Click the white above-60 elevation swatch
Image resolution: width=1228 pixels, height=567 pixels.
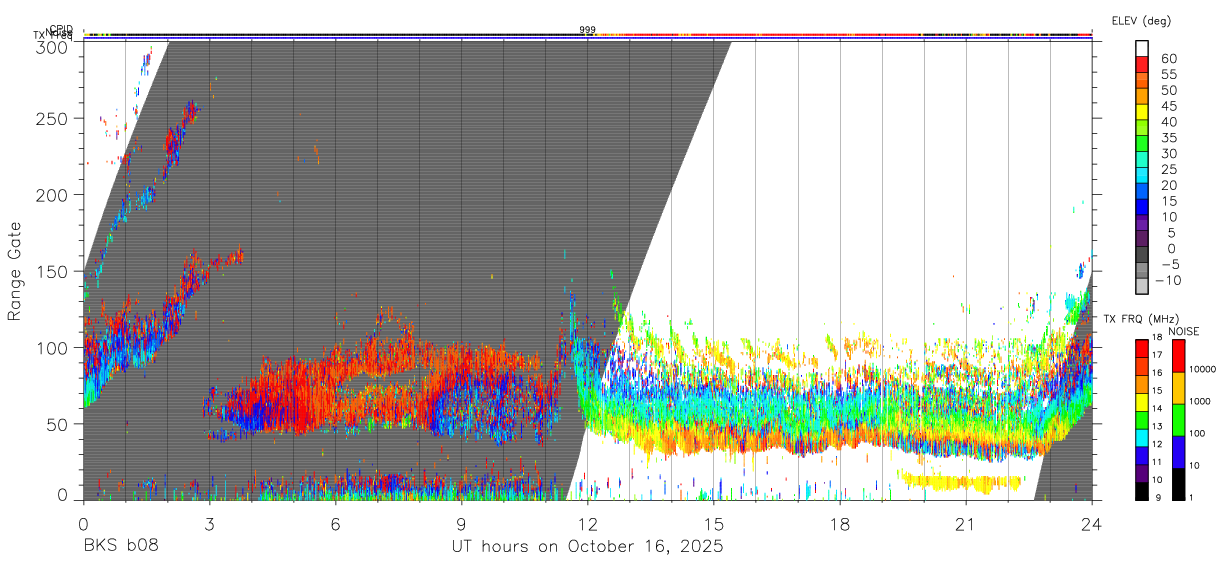tap(1142, 49)
